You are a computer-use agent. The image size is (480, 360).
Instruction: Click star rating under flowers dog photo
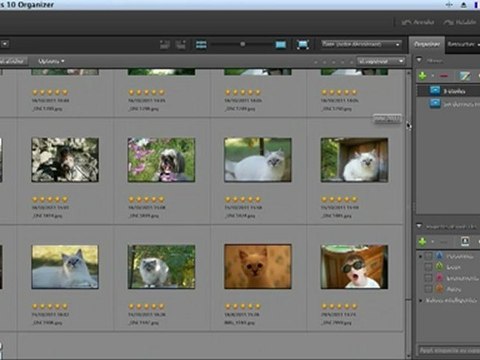coord(147,199)
